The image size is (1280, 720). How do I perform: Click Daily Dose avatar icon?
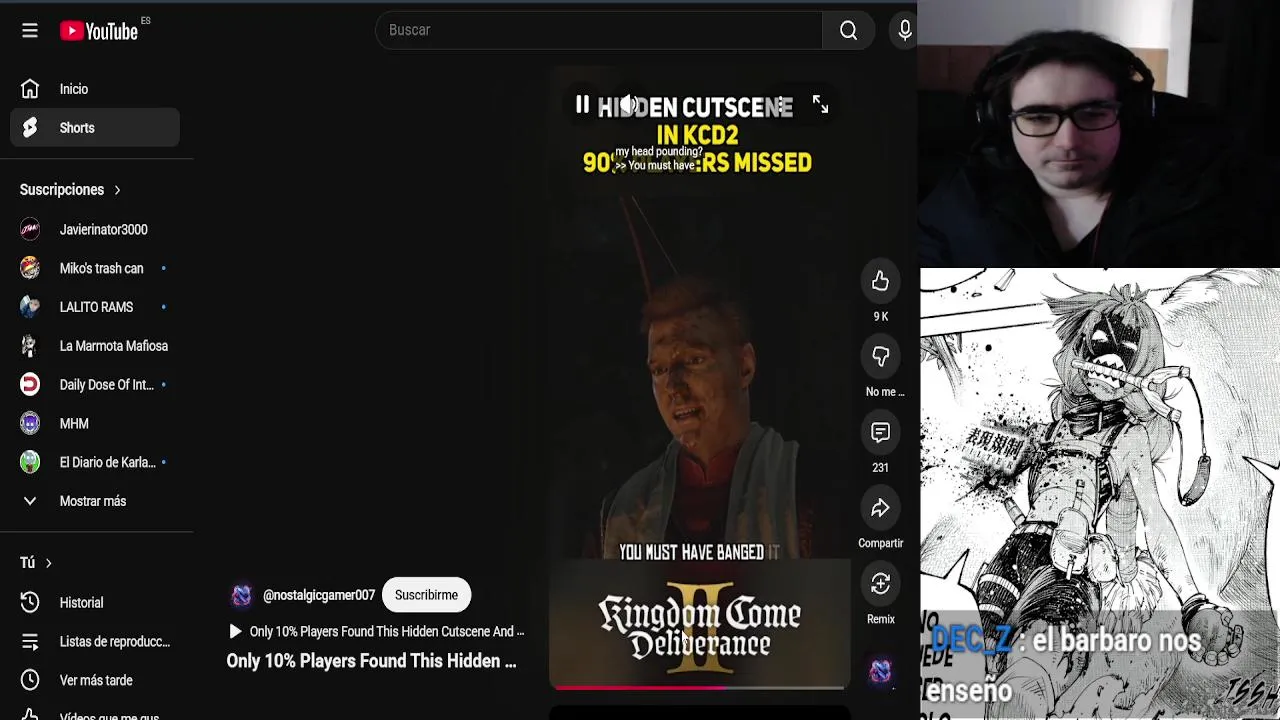30,384
